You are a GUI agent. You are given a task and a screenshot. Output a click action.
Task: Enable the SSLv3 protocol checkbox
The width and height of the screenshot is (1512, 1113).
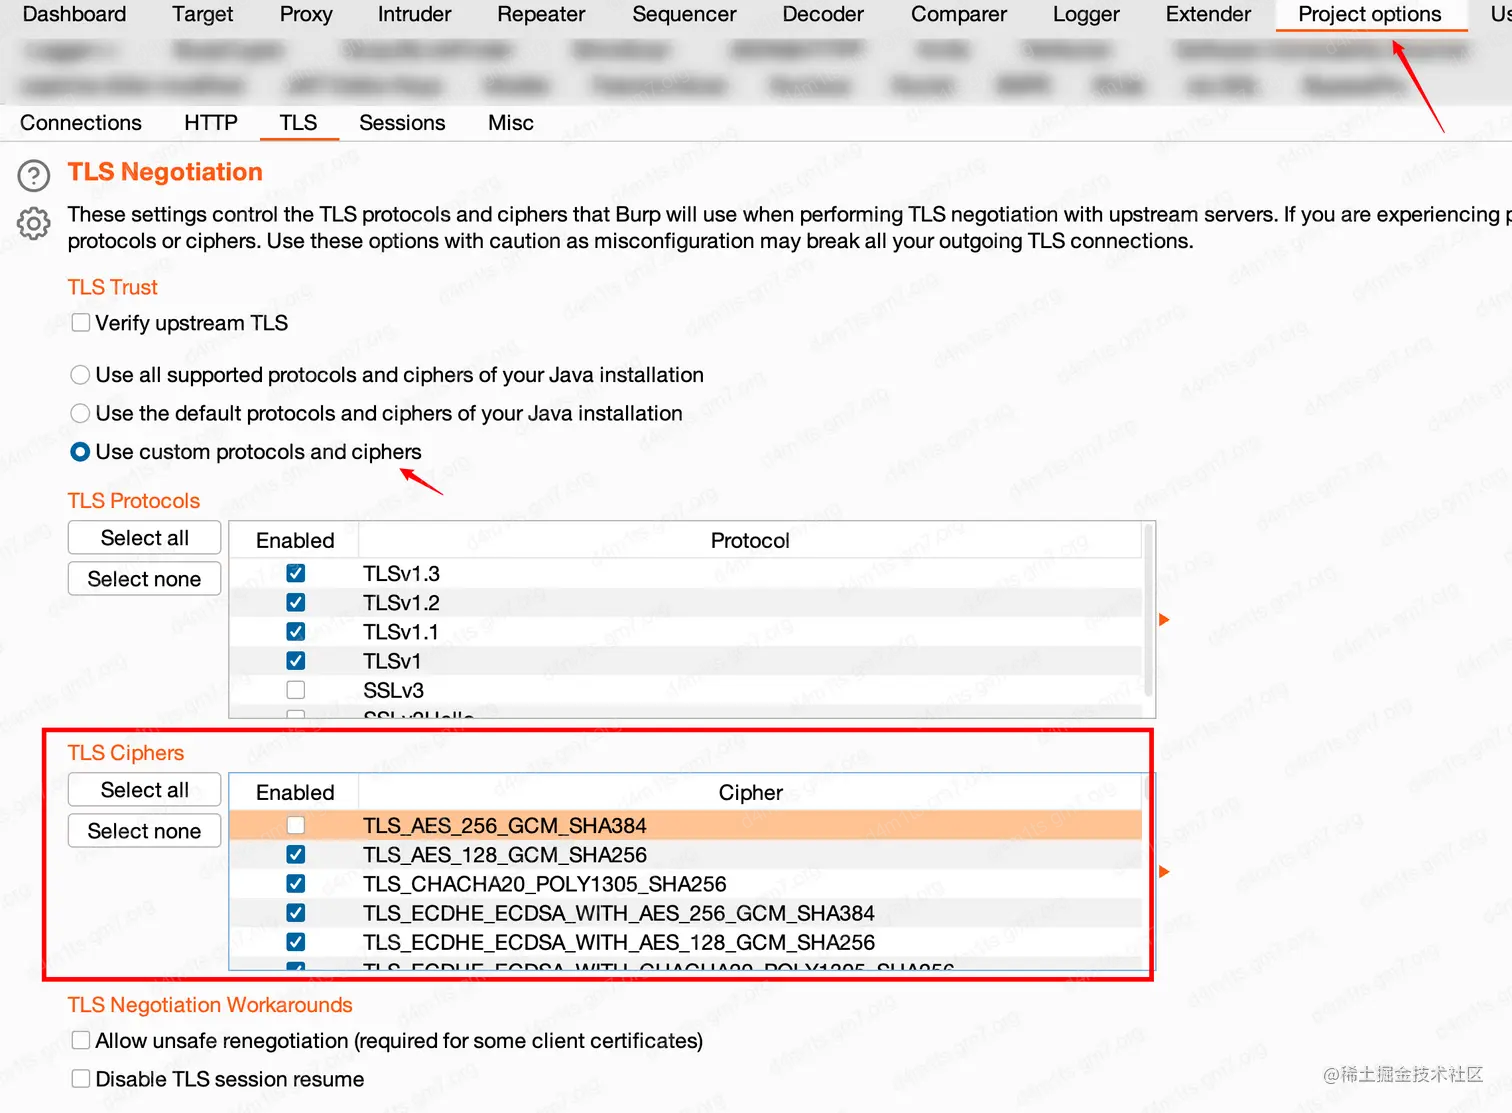(x=295, y=690)
